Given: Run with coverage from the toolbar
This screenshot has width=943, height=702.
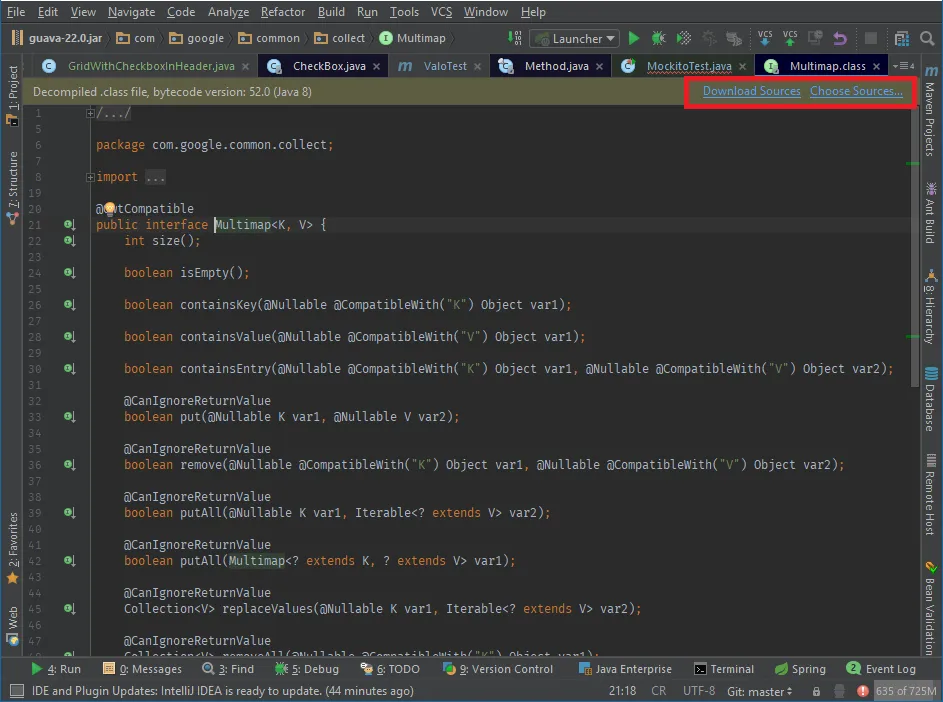Looking at the screenshot, I should click(684, 38).
